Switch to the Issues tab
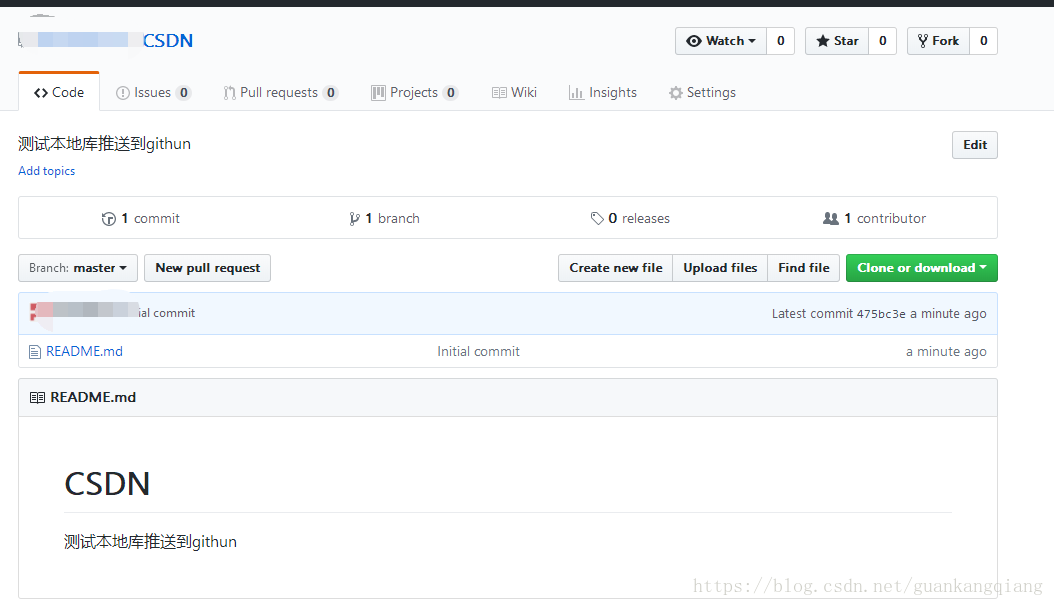The height and width of the screenshot is (606, 1054). [x=153, y=92]
